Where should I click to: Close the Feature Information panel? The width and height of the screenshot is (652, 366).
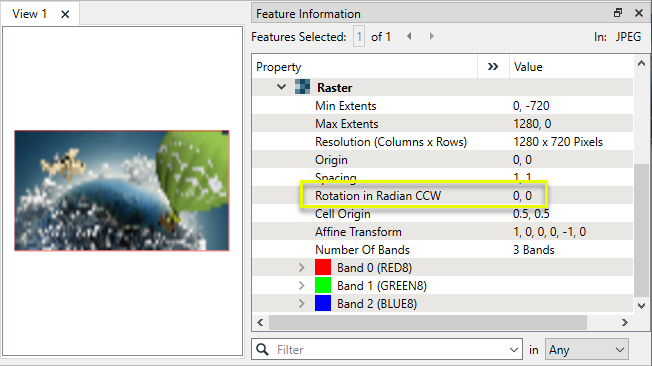[x=639, y=13]
